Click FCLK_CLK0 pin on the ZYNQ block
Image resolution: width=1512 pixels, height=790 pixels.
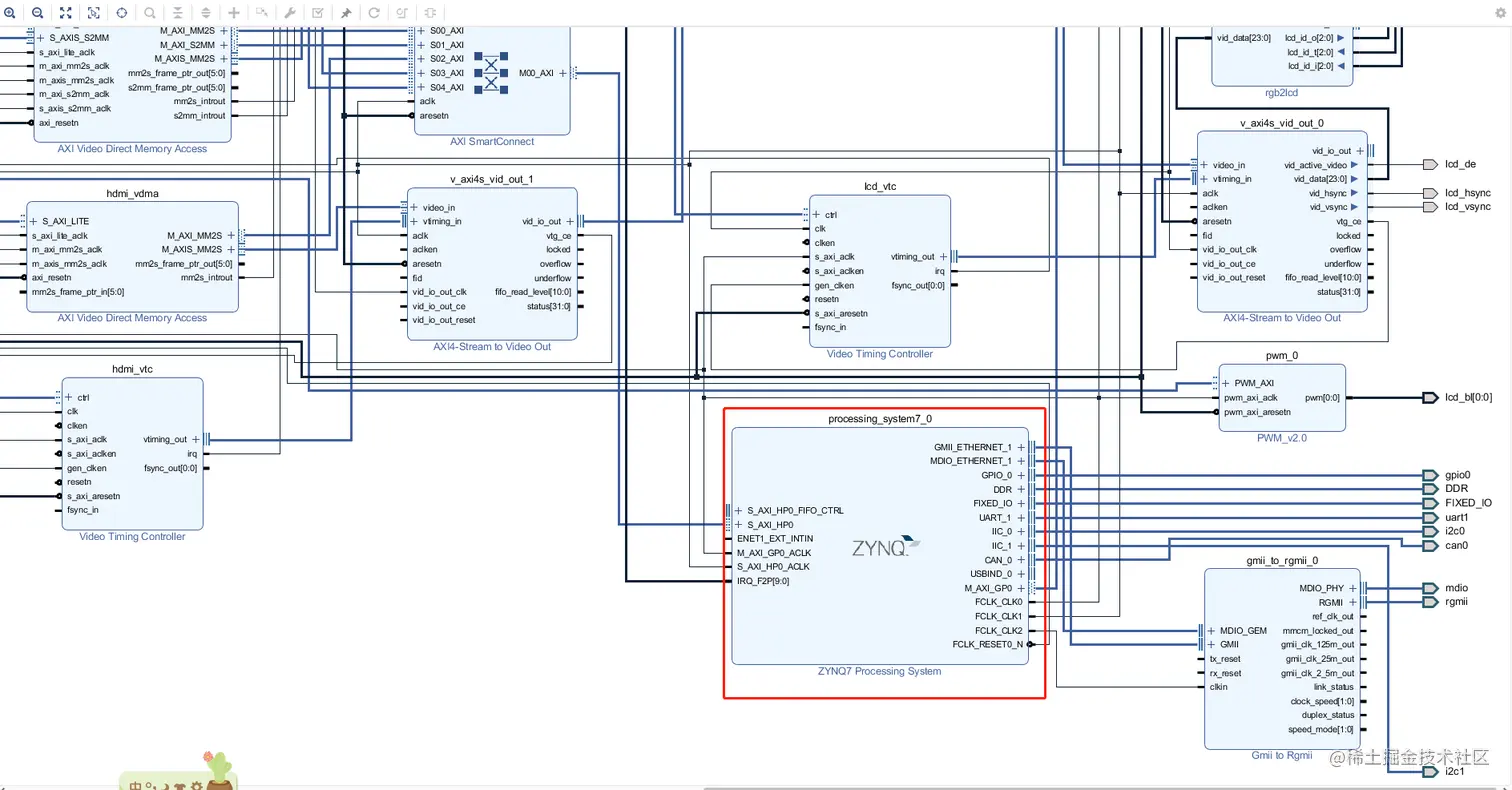click(999, 602)
